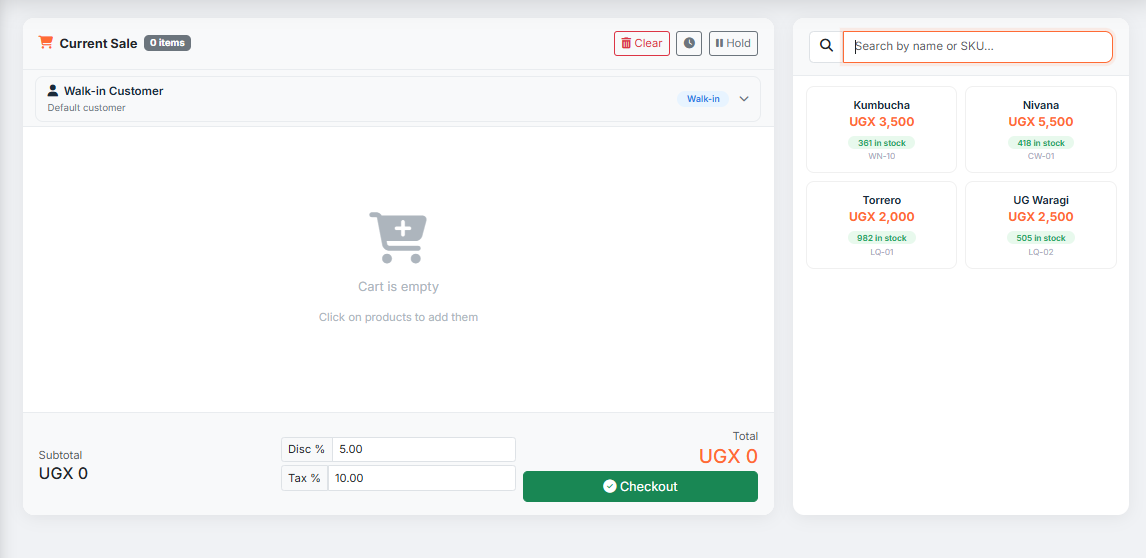Click the 0 items badge
The height and width of the screenshot is (558, 1146).
(x=167, y=43)
